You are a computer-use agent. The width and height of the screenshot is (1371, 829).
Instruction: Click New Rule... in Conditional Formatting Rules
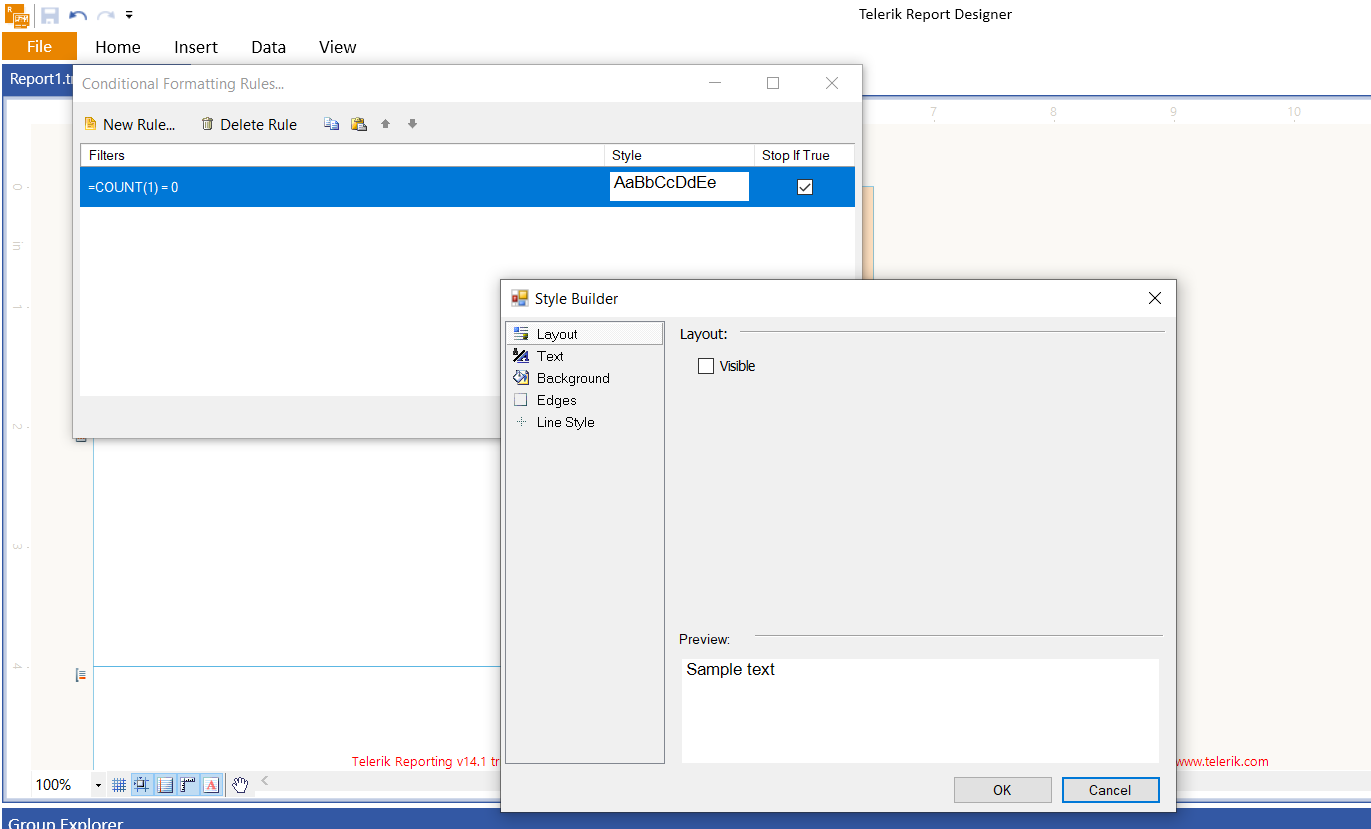tap(130, 124)
